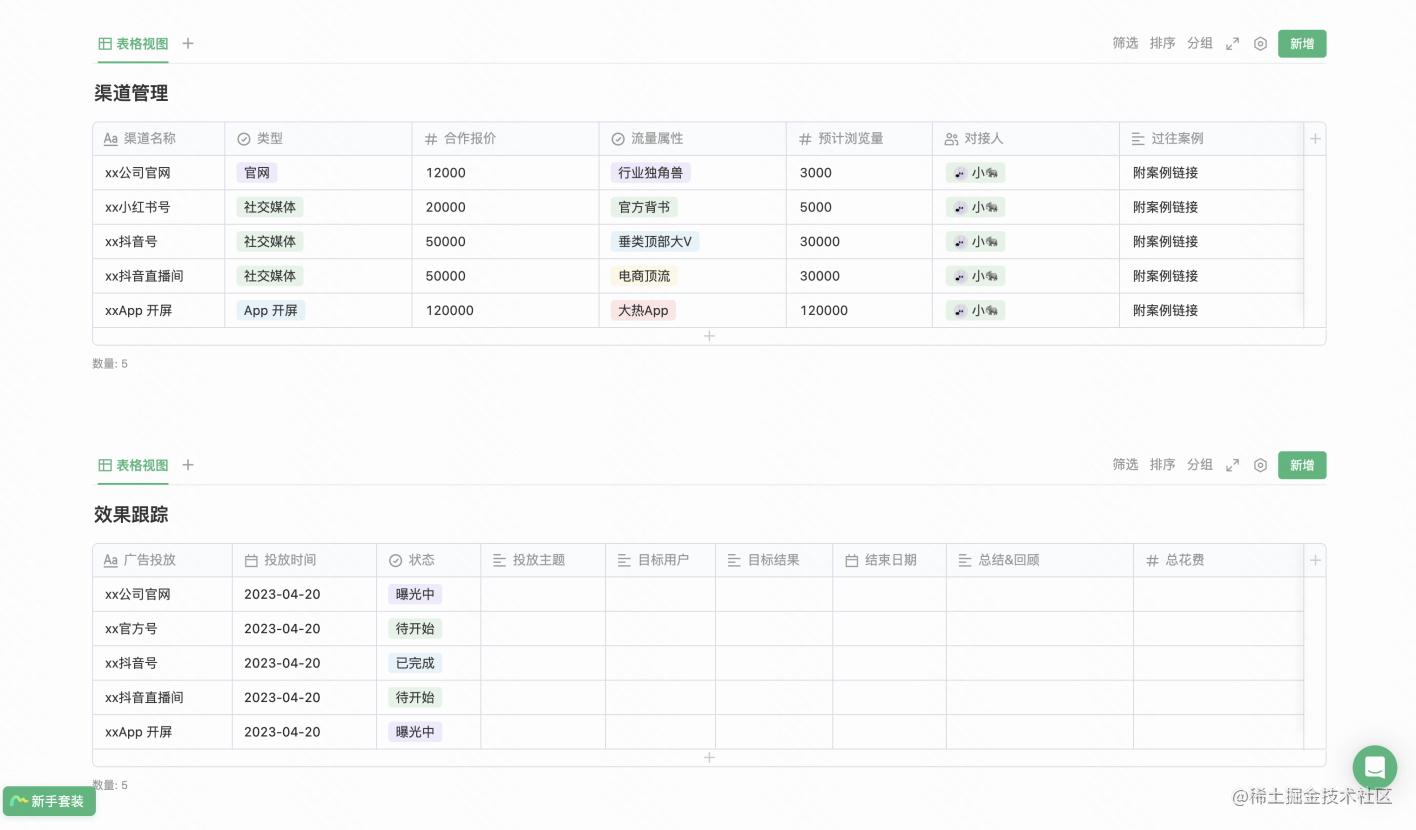Select the App 开屏 type tag
The width and height of the screenshot is (1416, 830).
click(x=271, y=310)
